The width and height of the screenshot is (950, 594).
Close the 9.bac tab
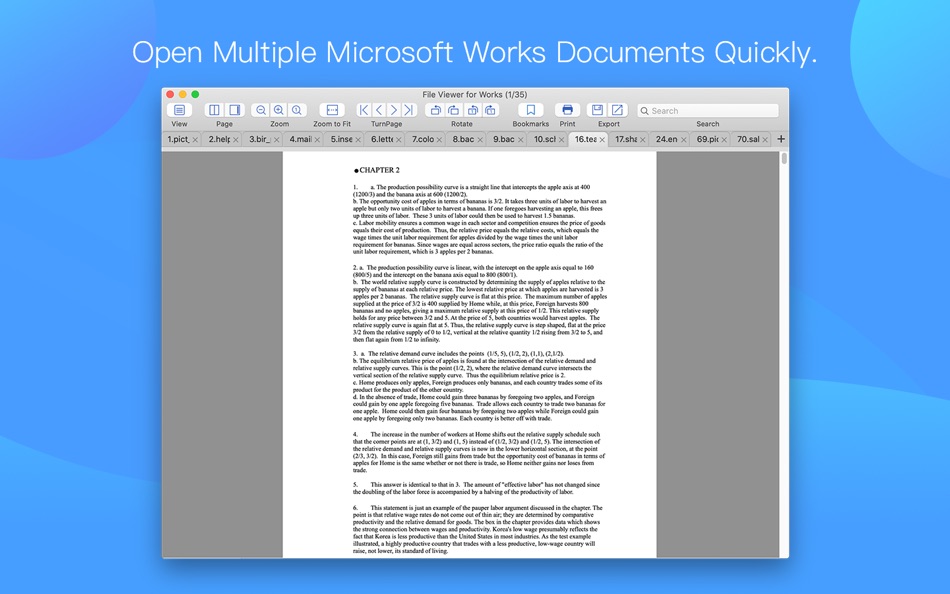tap(520, 139)
